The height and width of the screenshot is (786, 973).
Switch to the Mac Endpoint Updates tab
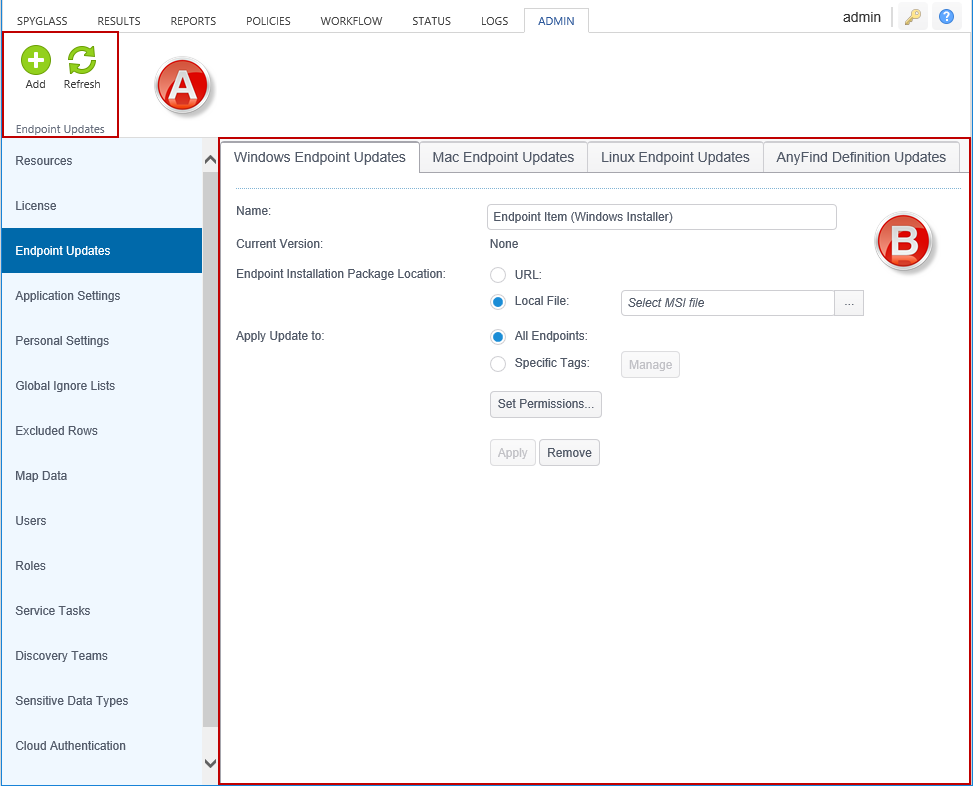[x=503, y=157]
